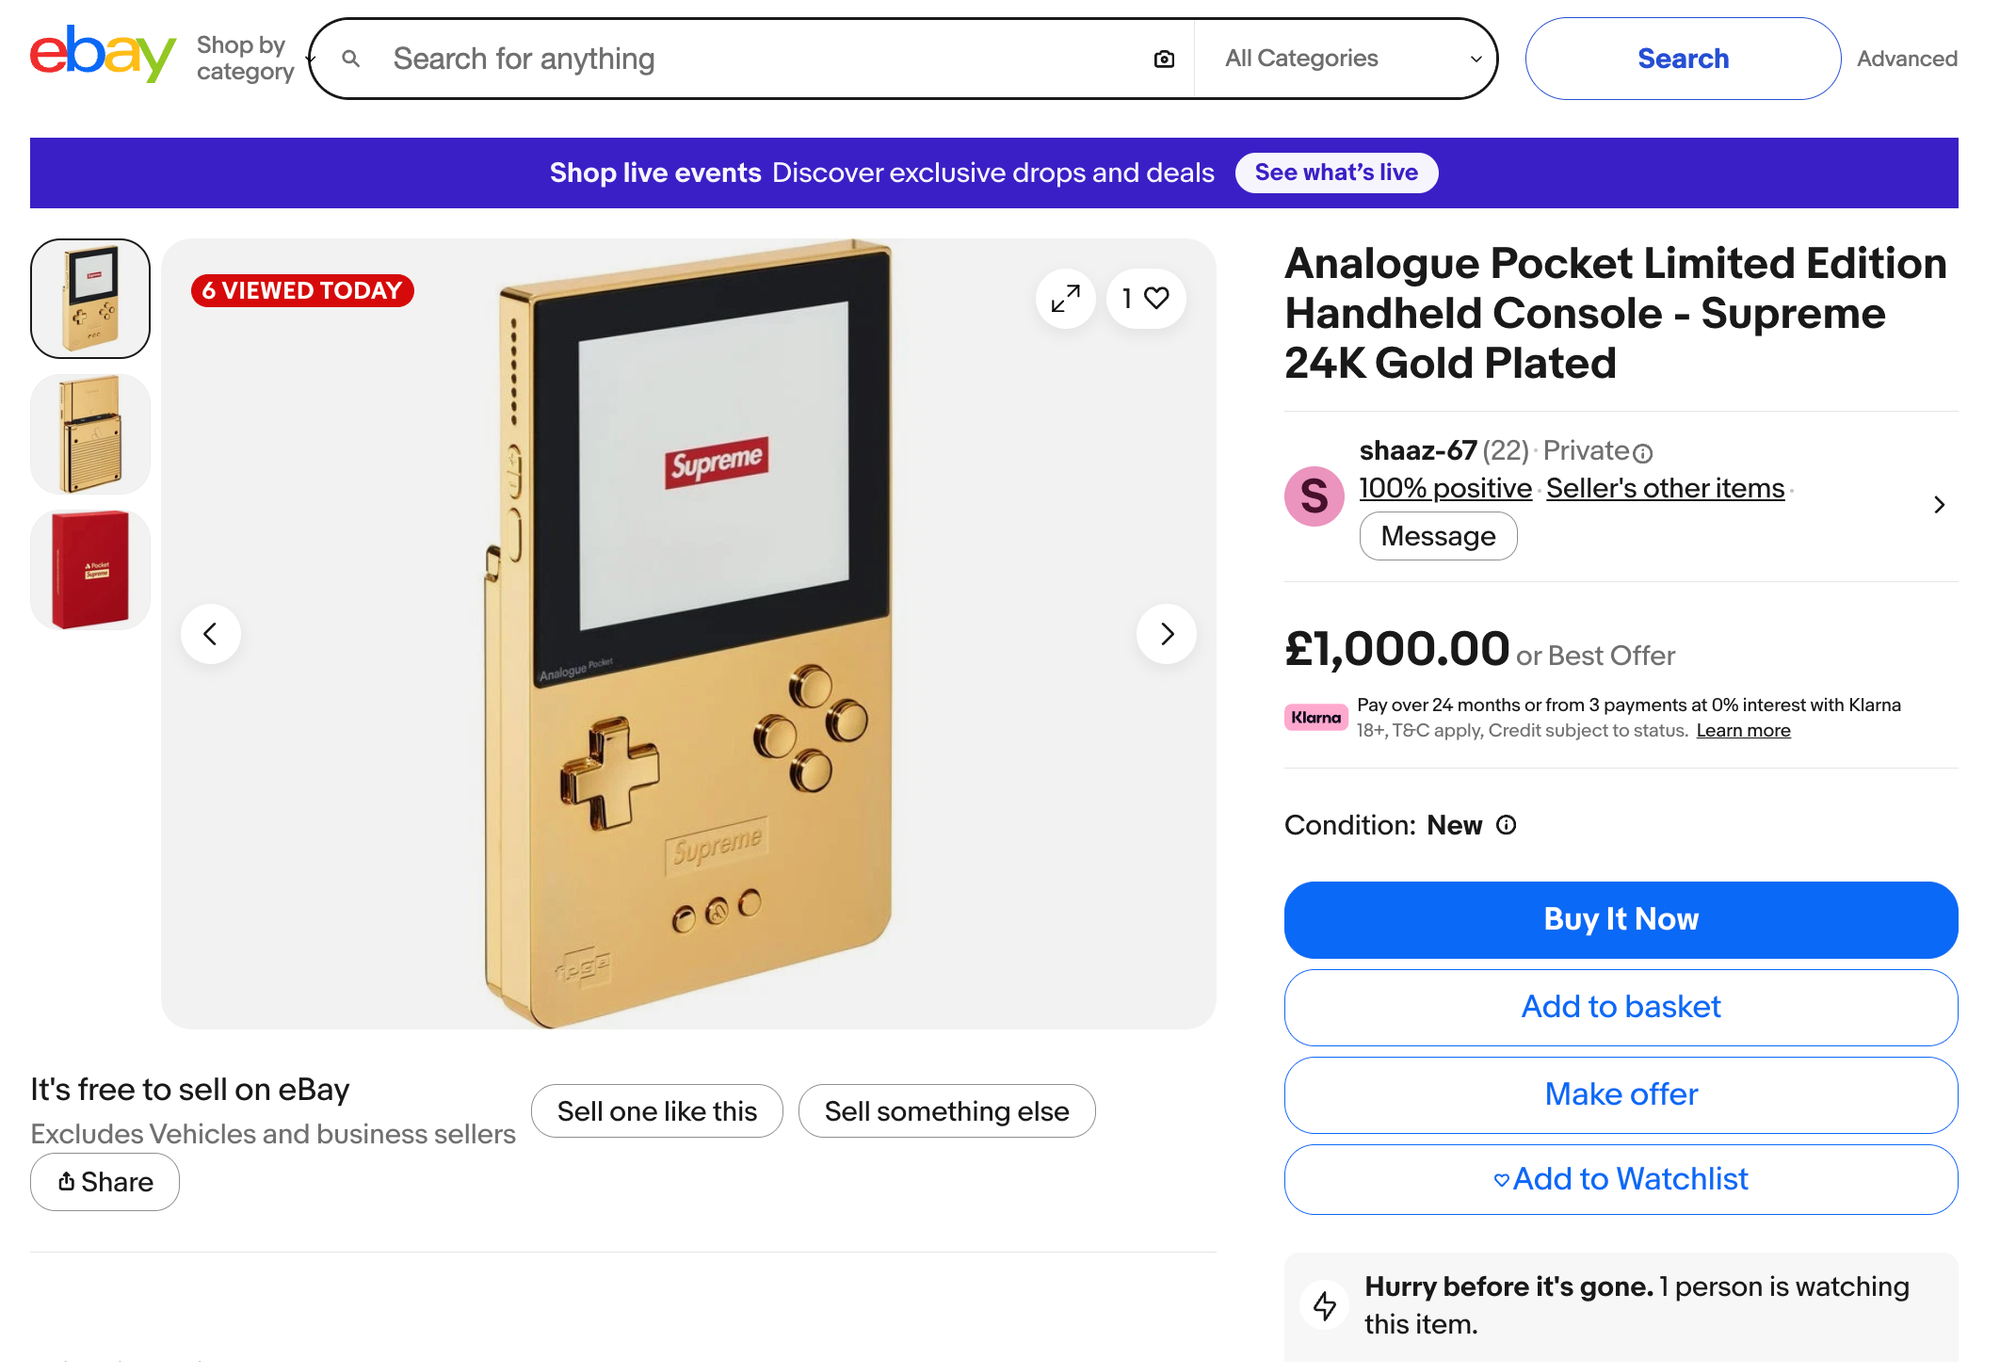Screen dimensions: 2000x1362
Task: Open Condition info icon
Action: tap(1506, 825)
